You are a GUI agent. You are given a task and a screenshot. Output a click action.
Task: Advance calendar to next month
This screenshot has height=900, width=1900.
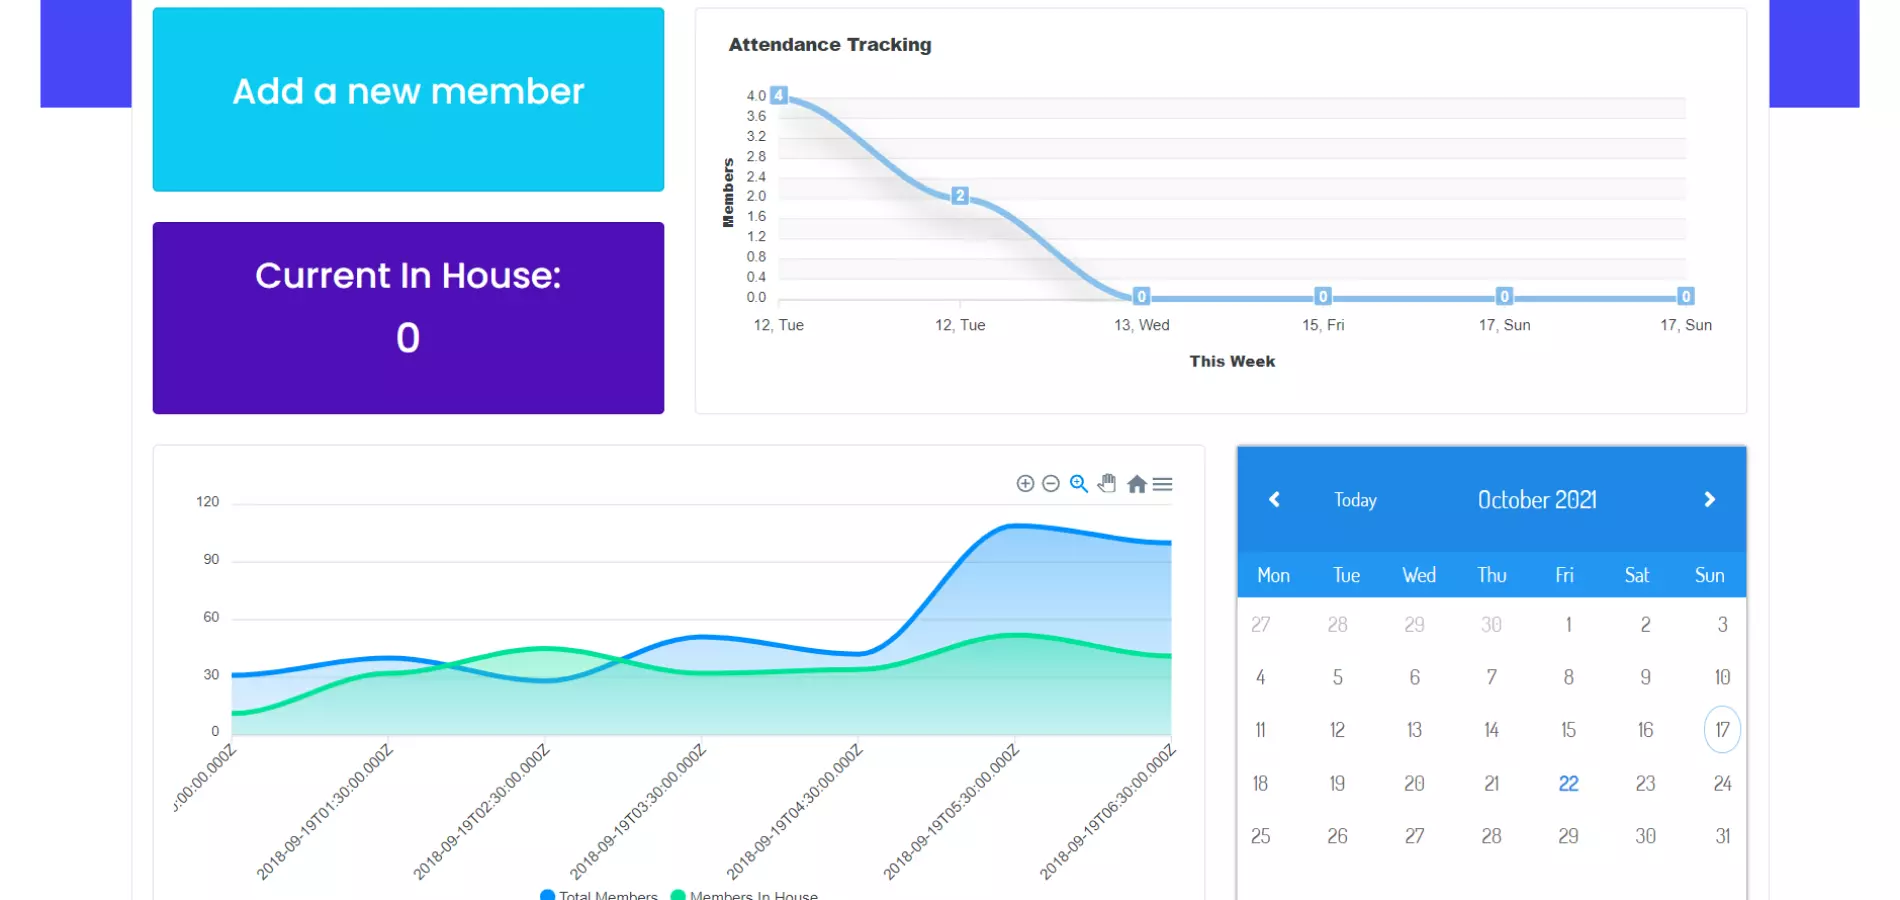coord(1709,500)
